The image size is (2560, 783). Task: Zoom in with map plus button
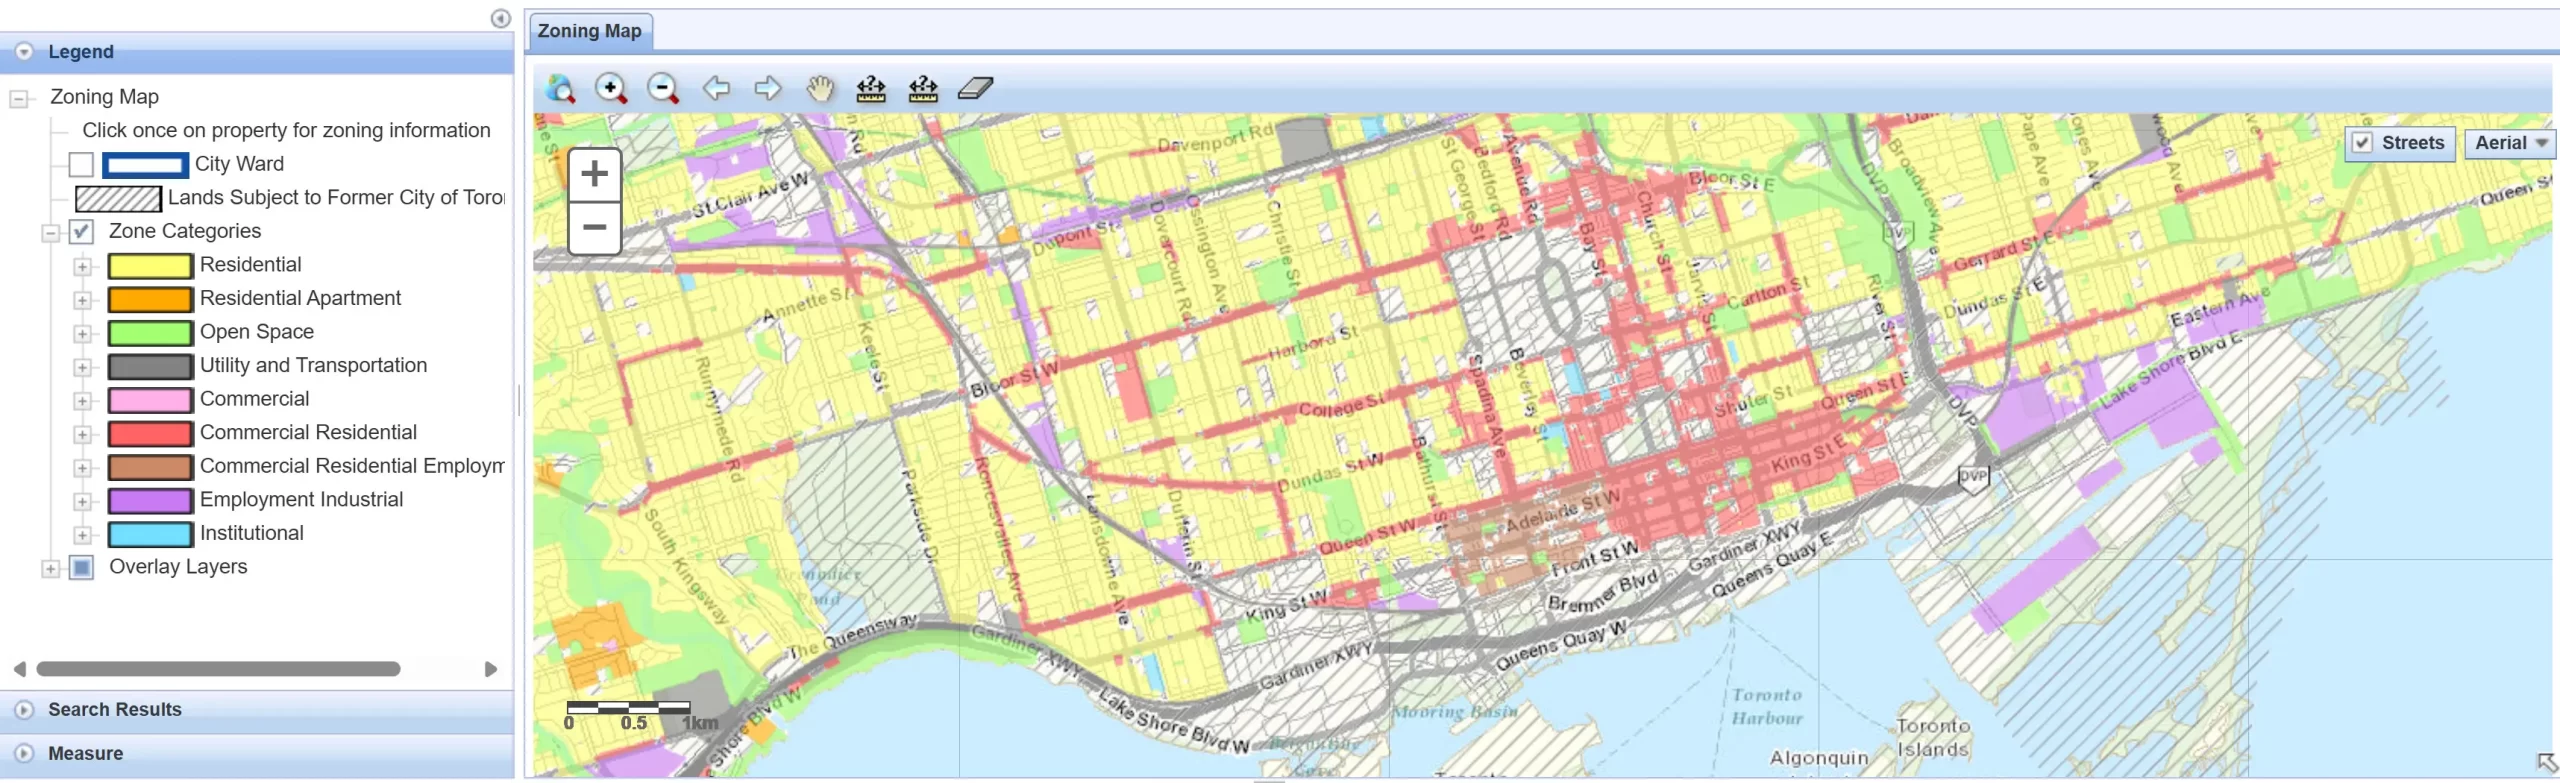tap(595, 174)
